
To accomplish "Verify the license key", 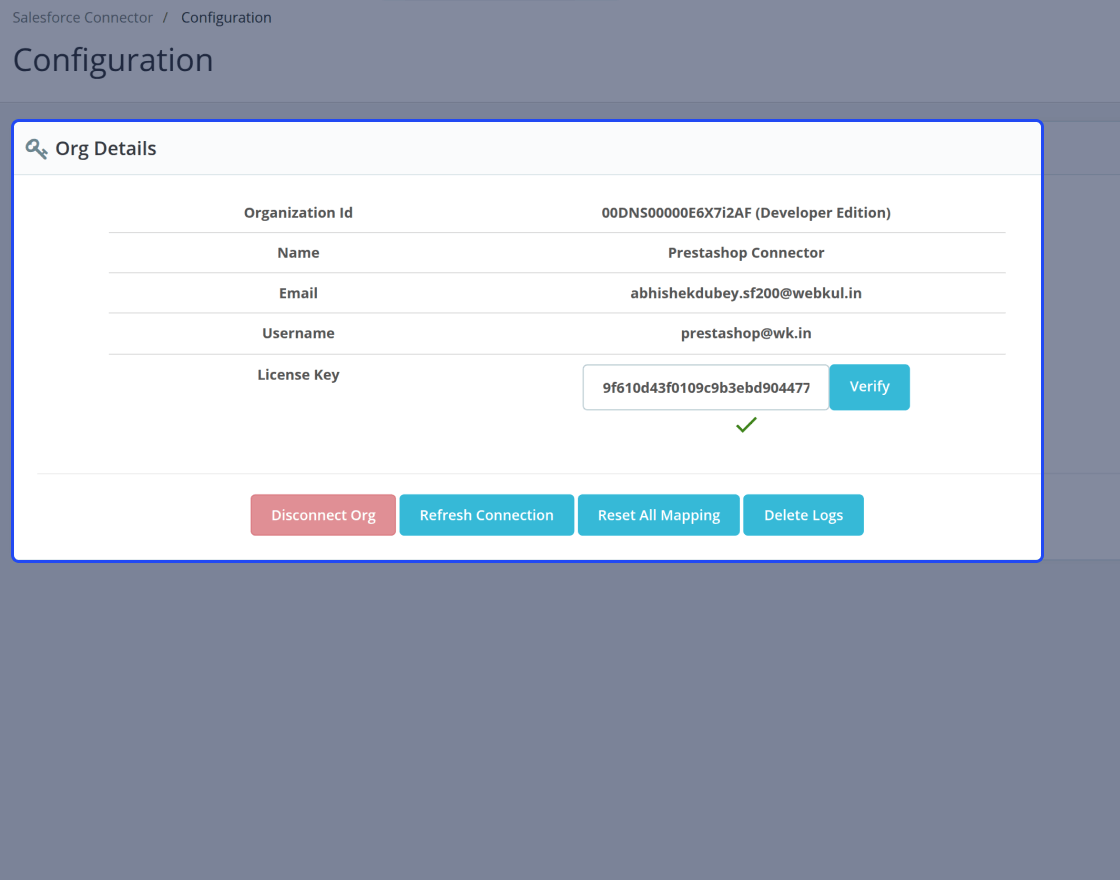I will click(869, 387).
